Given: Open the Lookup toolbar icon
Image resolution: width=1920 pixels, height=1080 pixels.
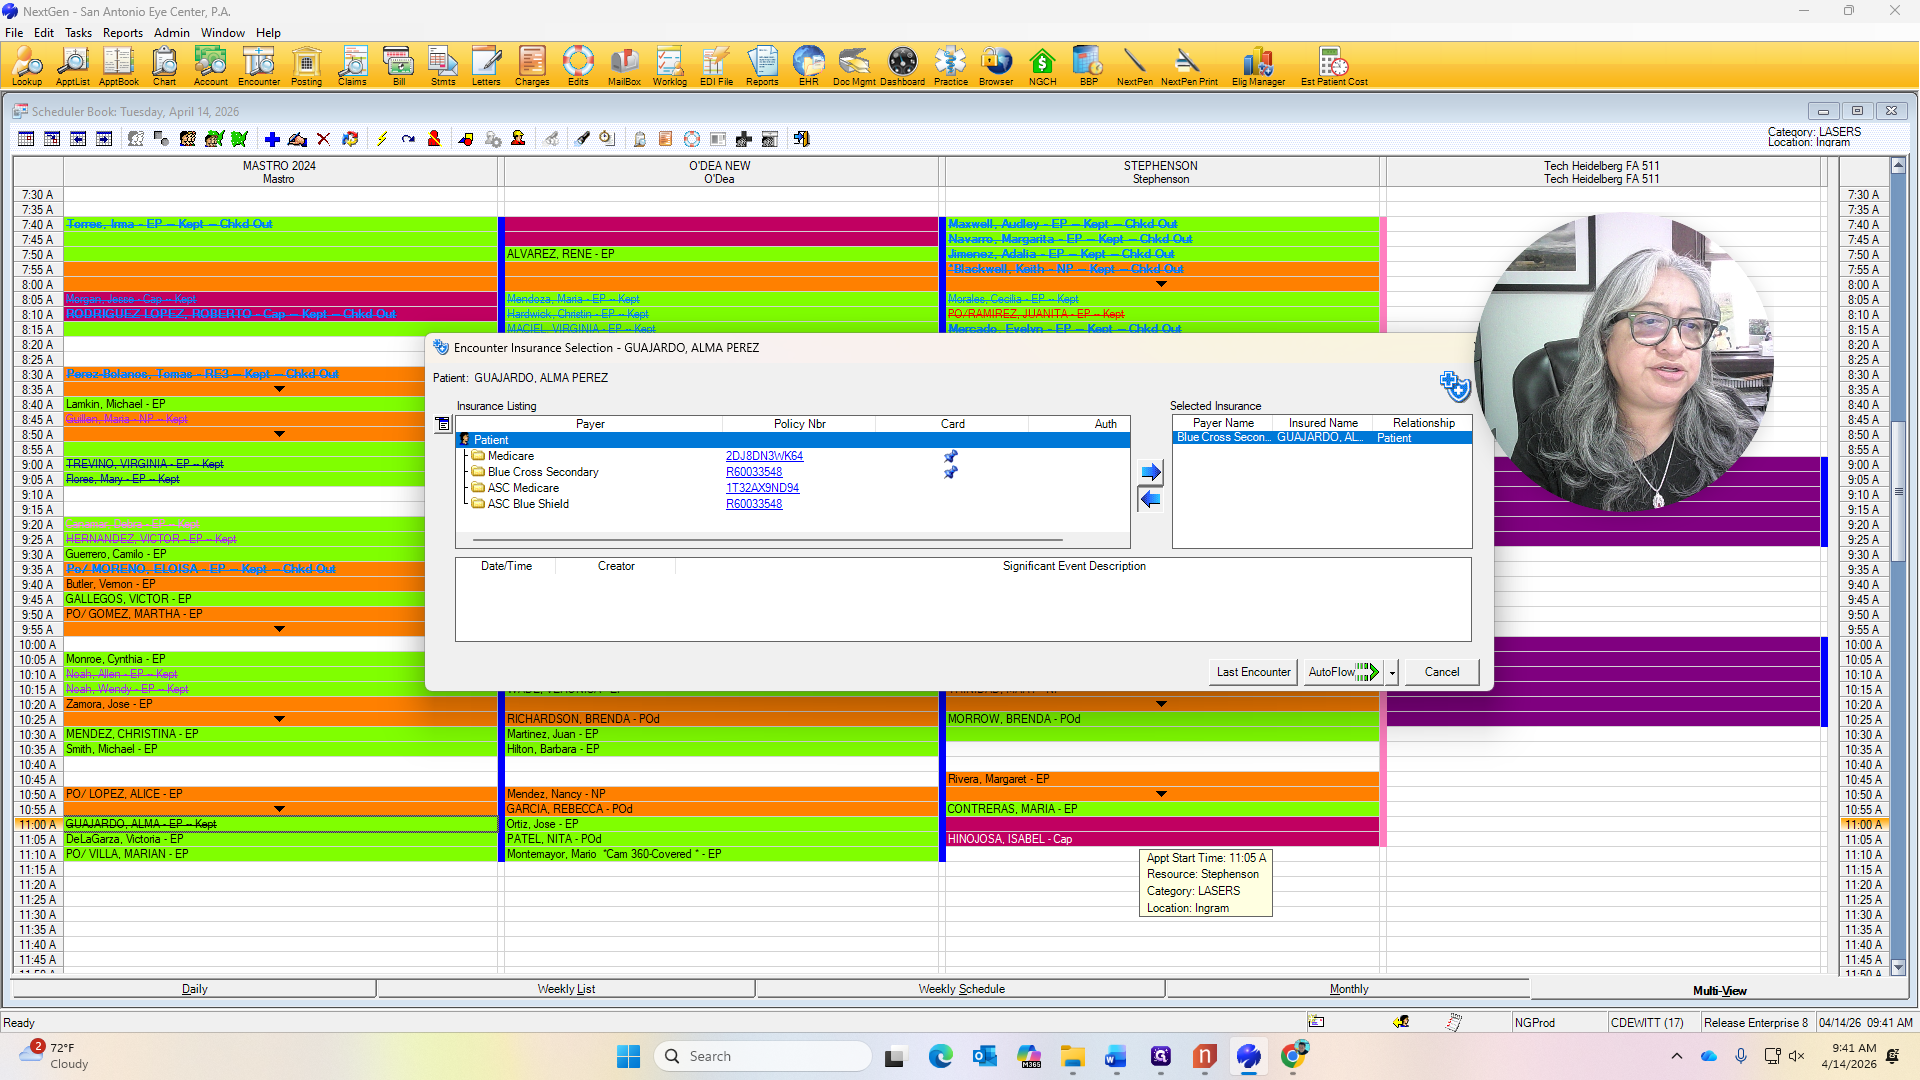Looking at the screenshot, I should coord(27,66).
